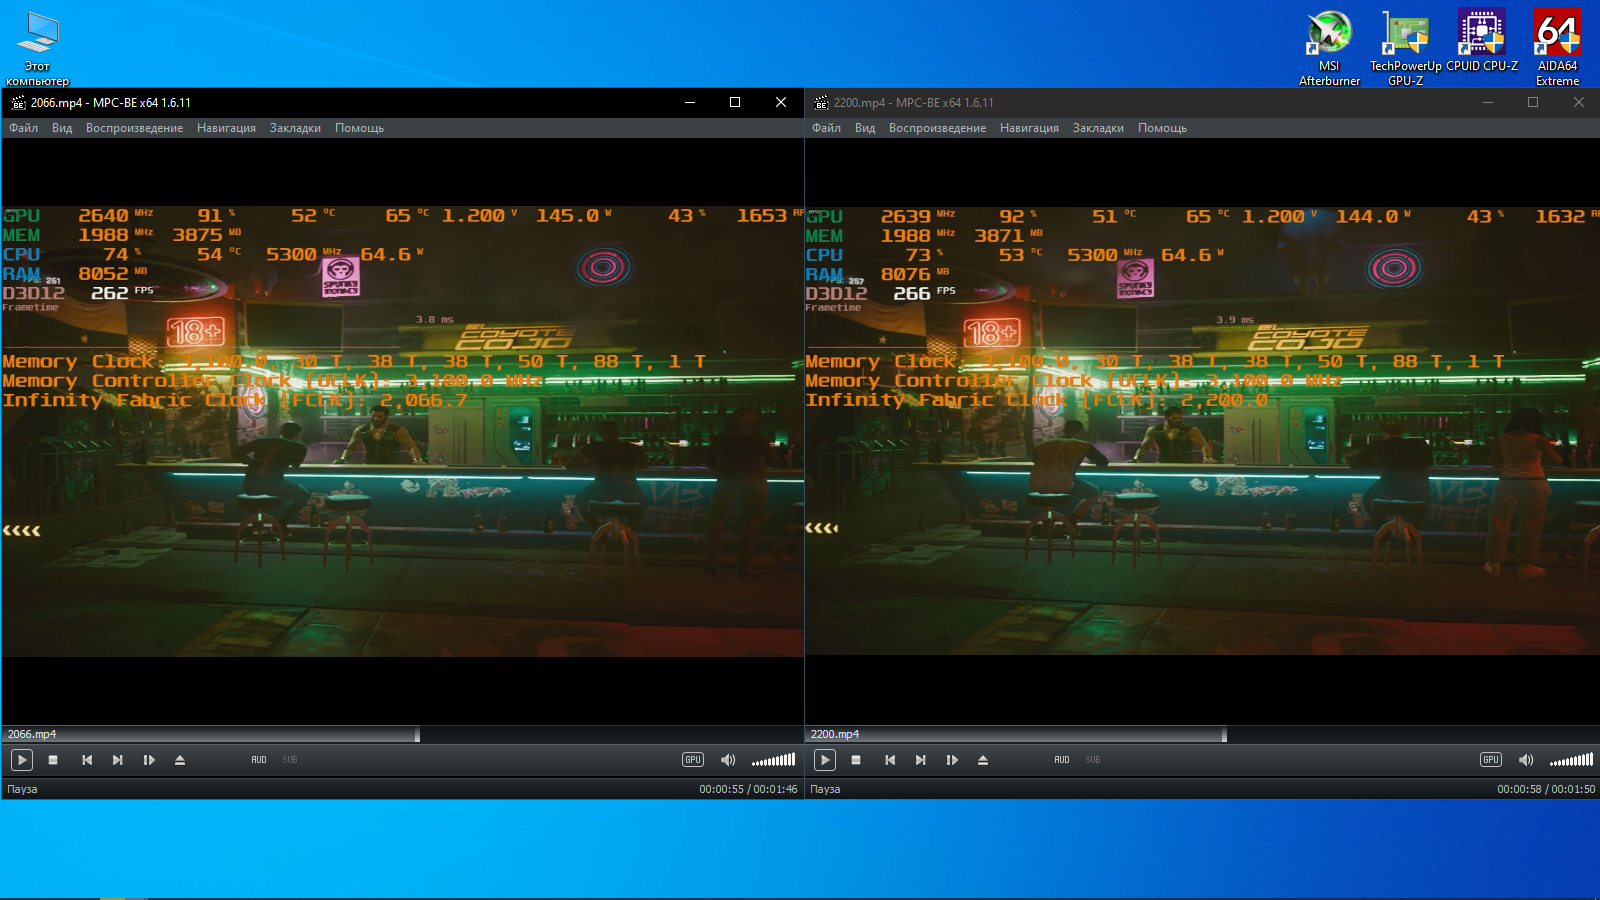Skip to next file in 2200.mp4 player

pyautogui.click(x=921, y=760)
